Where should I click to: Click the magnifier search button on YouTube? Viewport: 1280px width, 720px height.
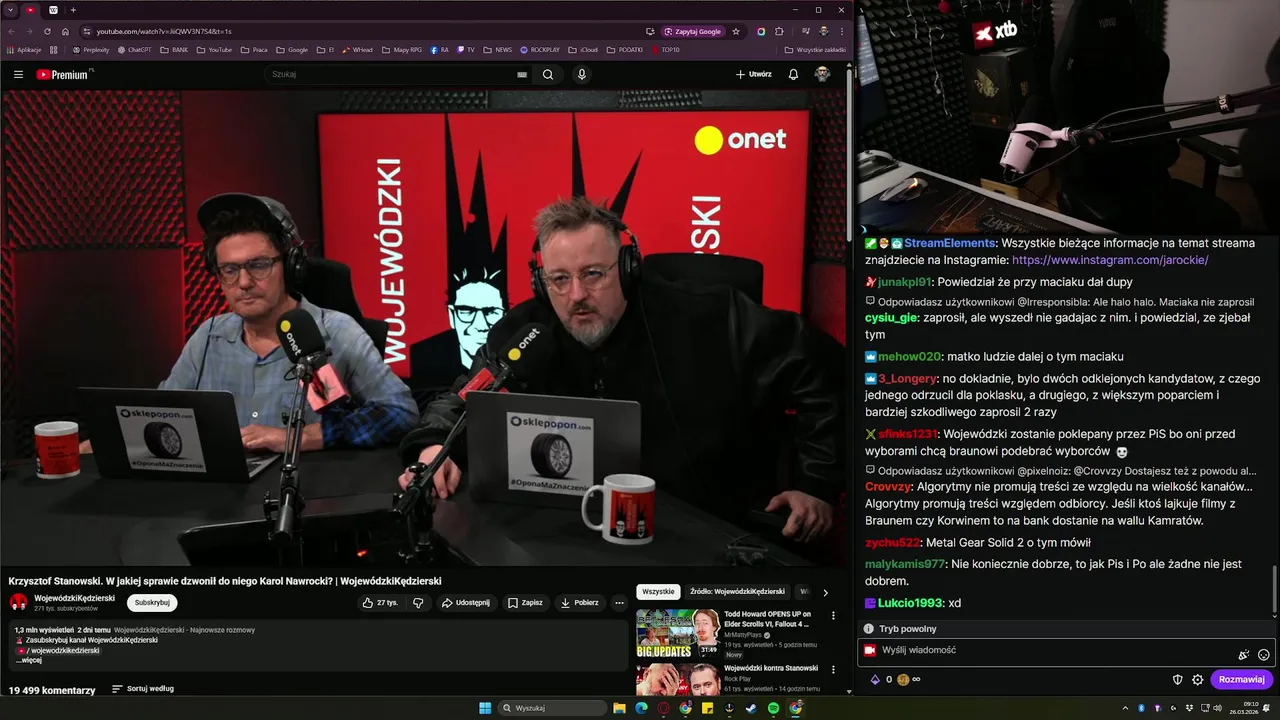coord(548,74)
